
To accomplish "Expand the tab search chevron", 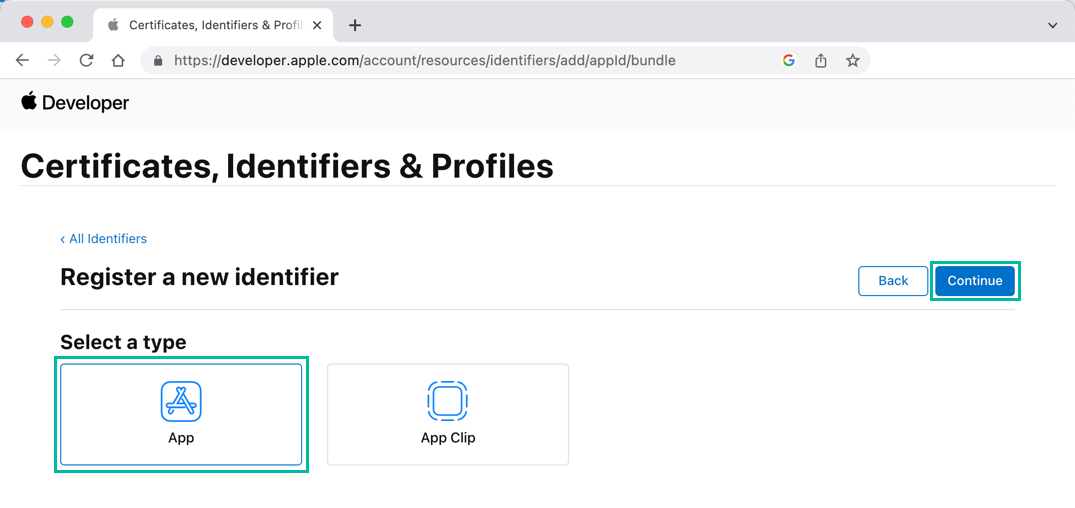I will click(1052, 25).
